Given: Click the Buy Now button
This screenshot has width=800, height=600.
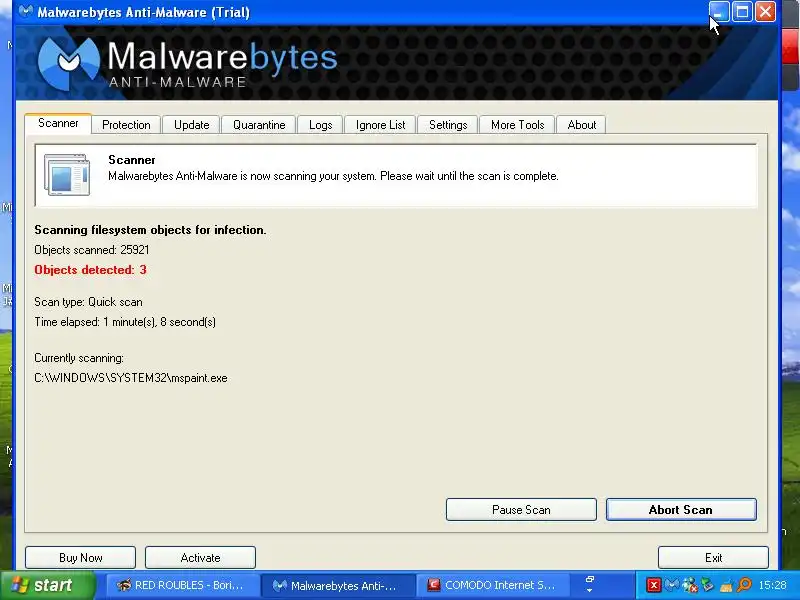Looking at the screenshot, I should [x=81, y=558].
